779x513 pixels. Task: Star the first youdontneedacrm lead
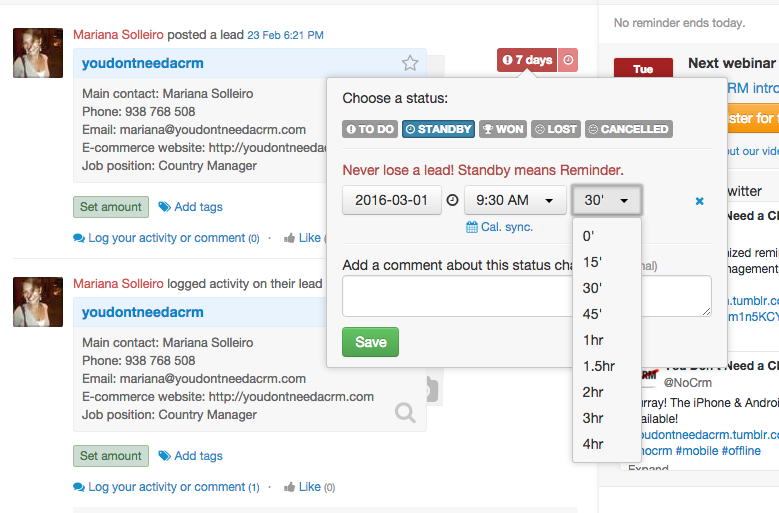pos(410,63)
